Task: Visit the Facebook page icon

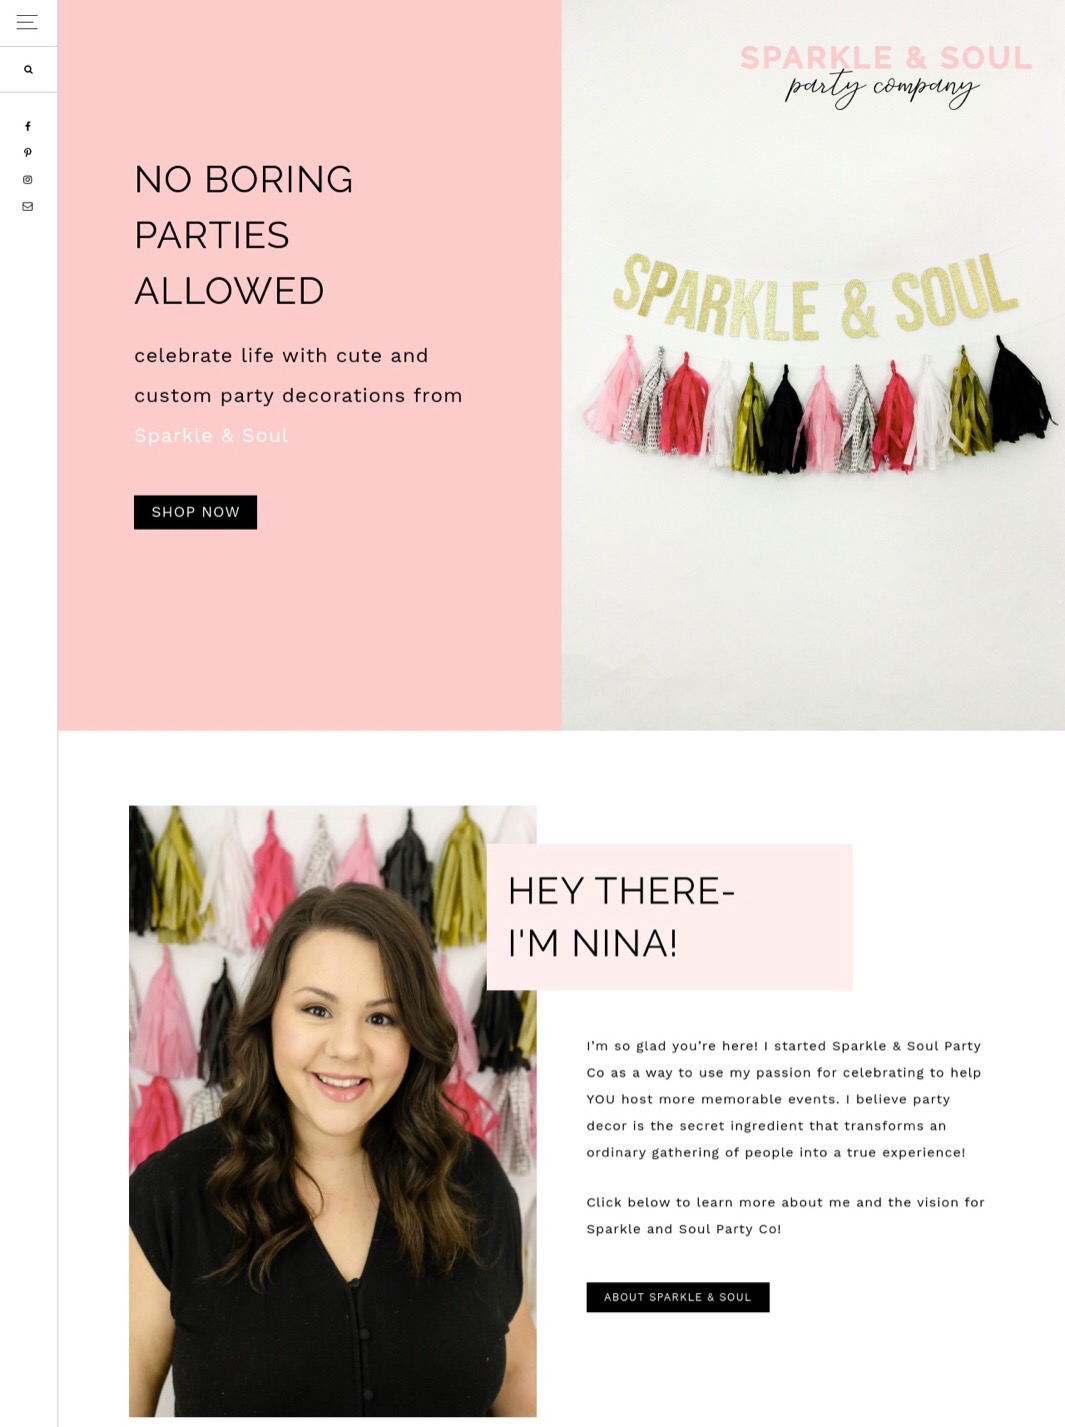Action: click(x=28, y=126)
